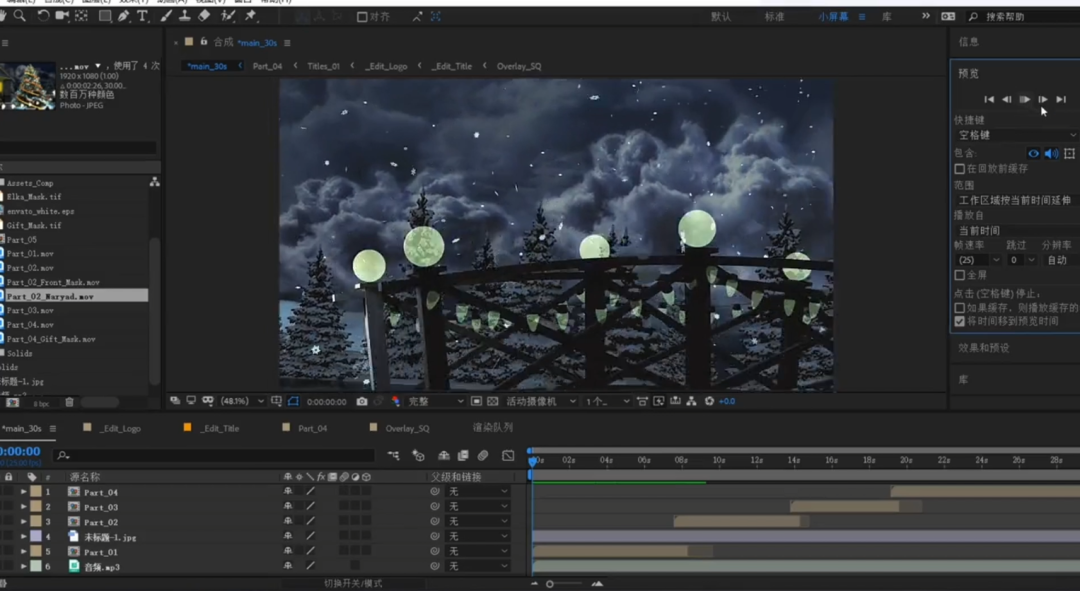Click the reset exposure icon
1080x591 pixels.
(x=709, y=401)
